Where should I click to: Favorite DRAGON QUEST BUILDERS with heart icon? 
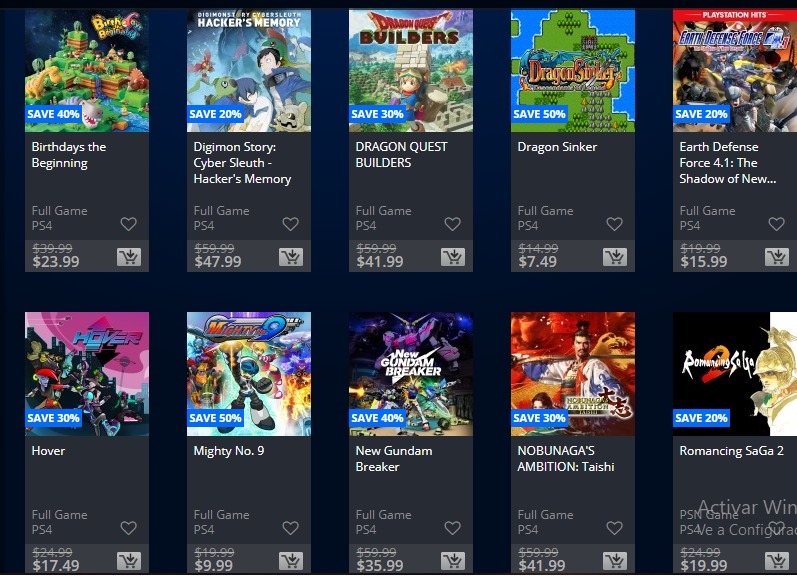click(452, 224)
